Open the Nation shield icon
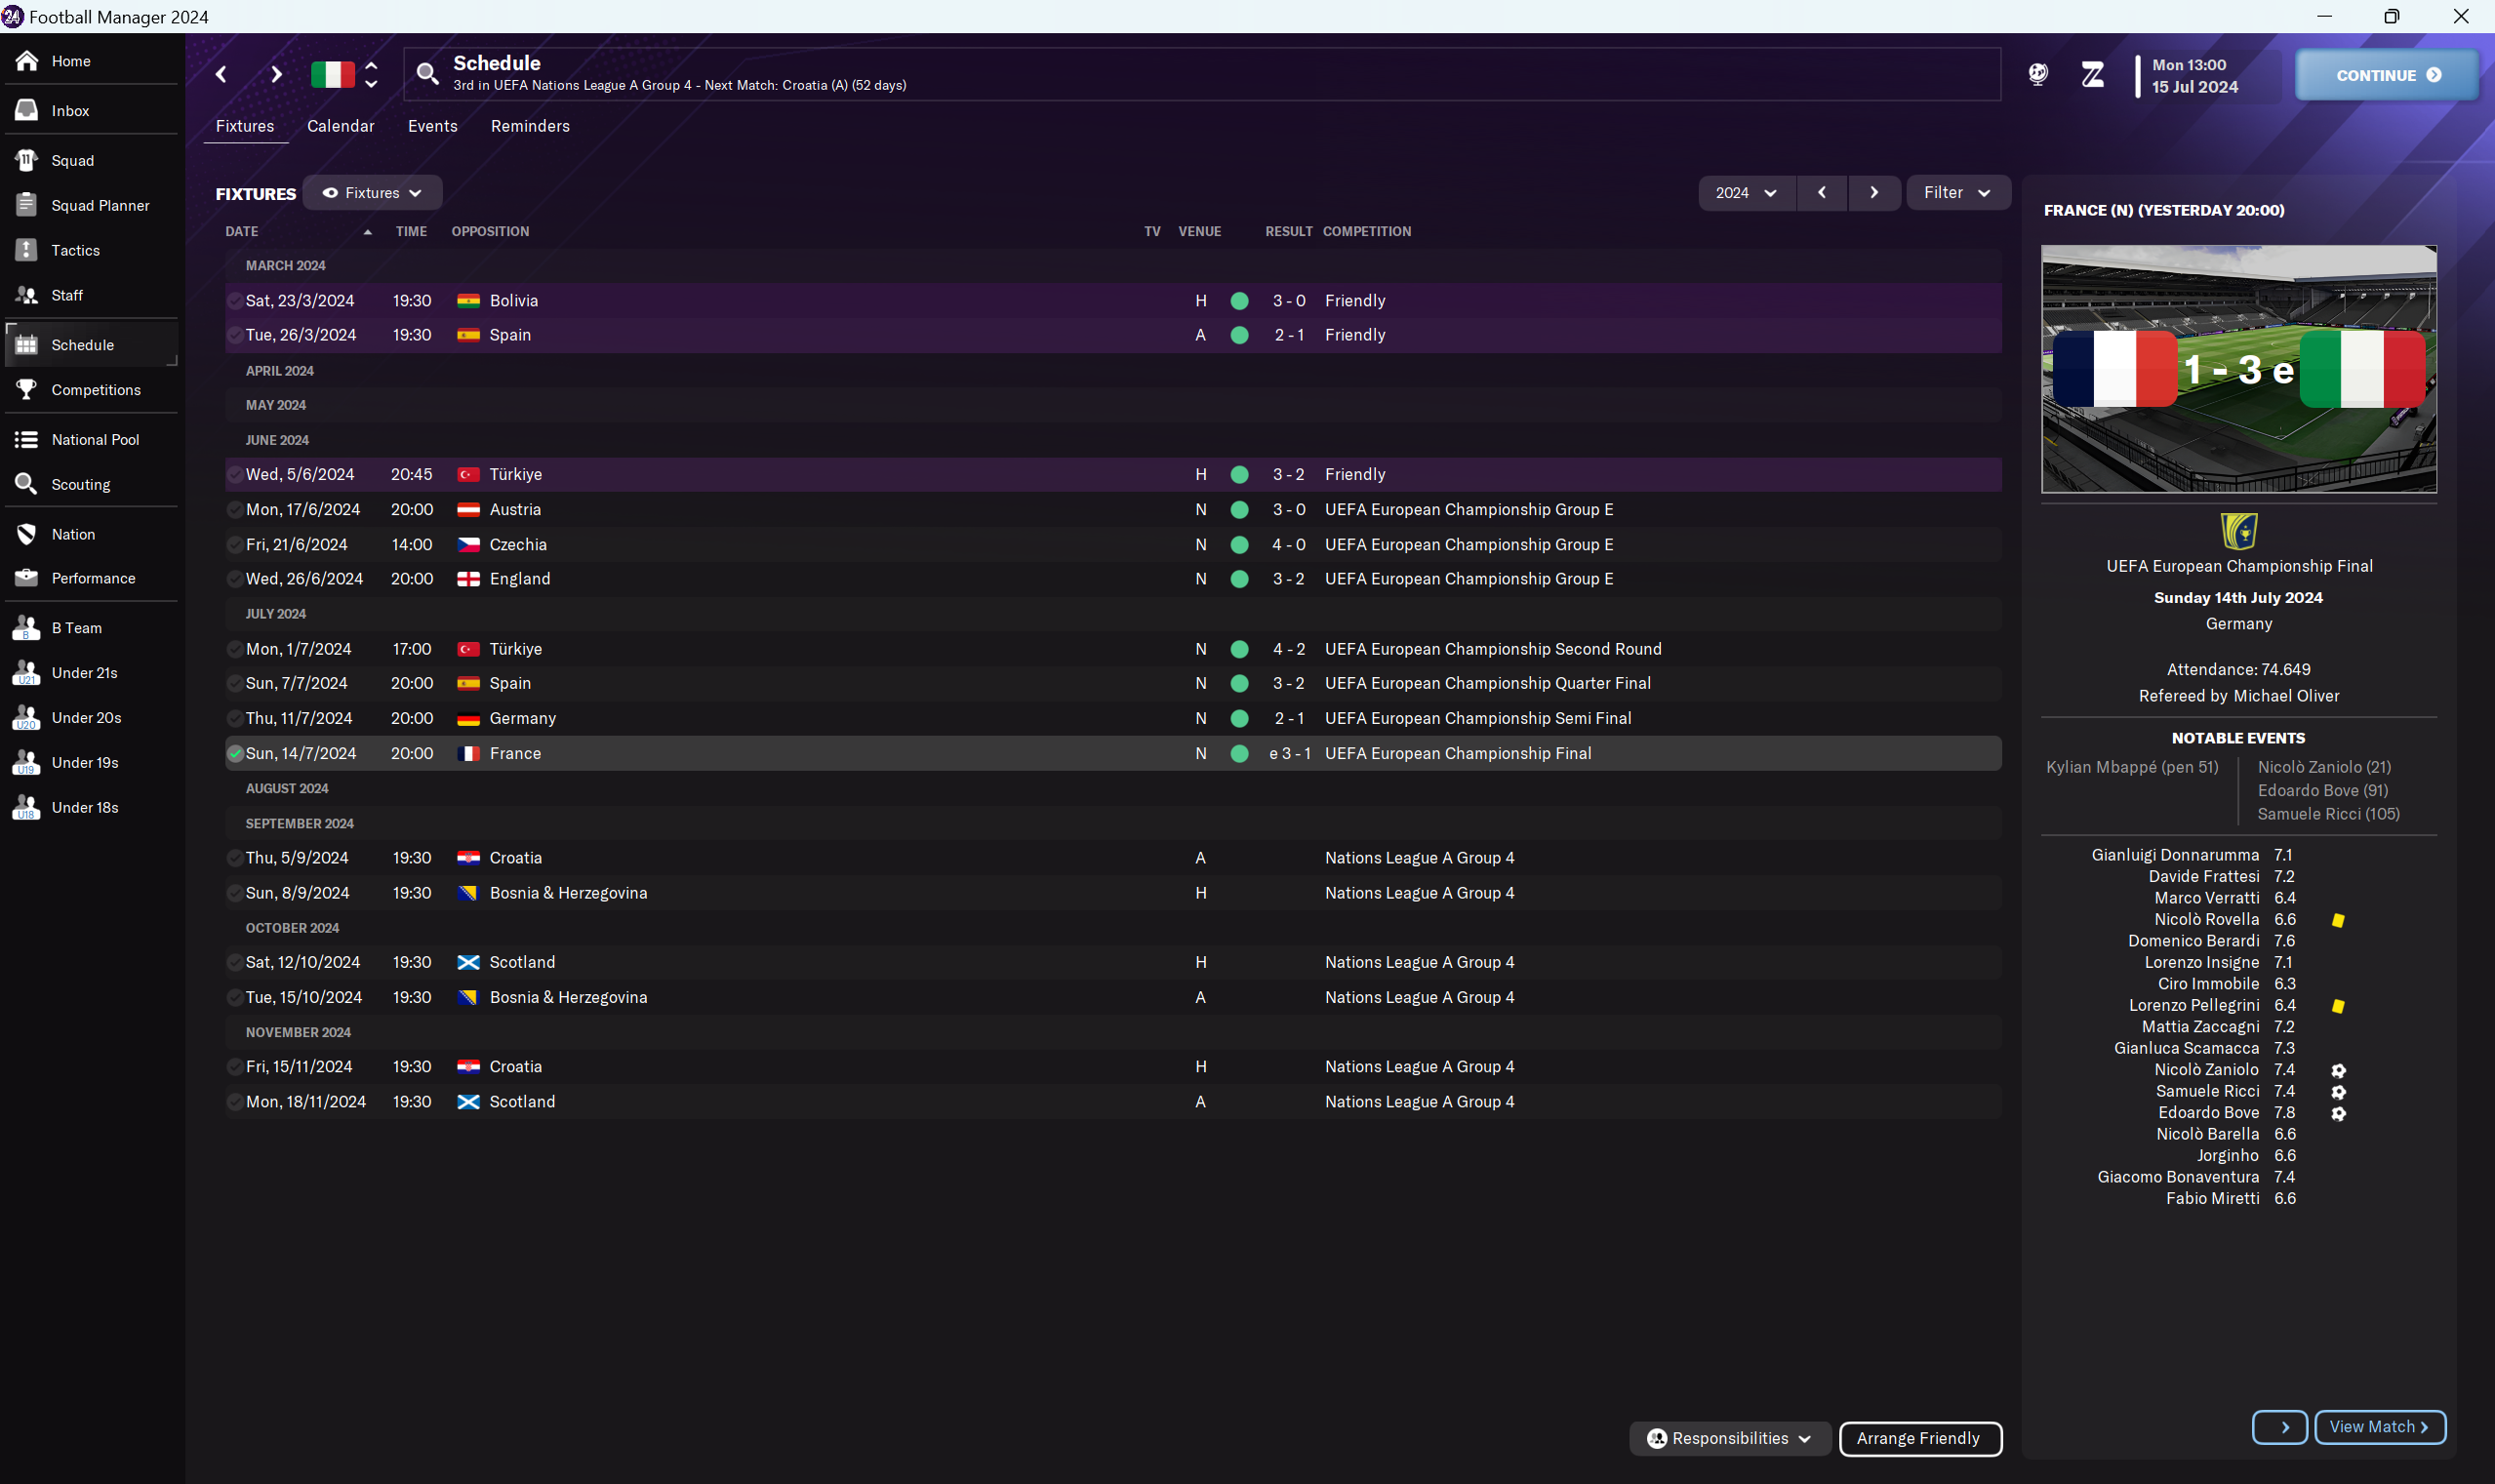This screenshot has height=1484, width=2495. pyautogui.click(x=27, y=534)
